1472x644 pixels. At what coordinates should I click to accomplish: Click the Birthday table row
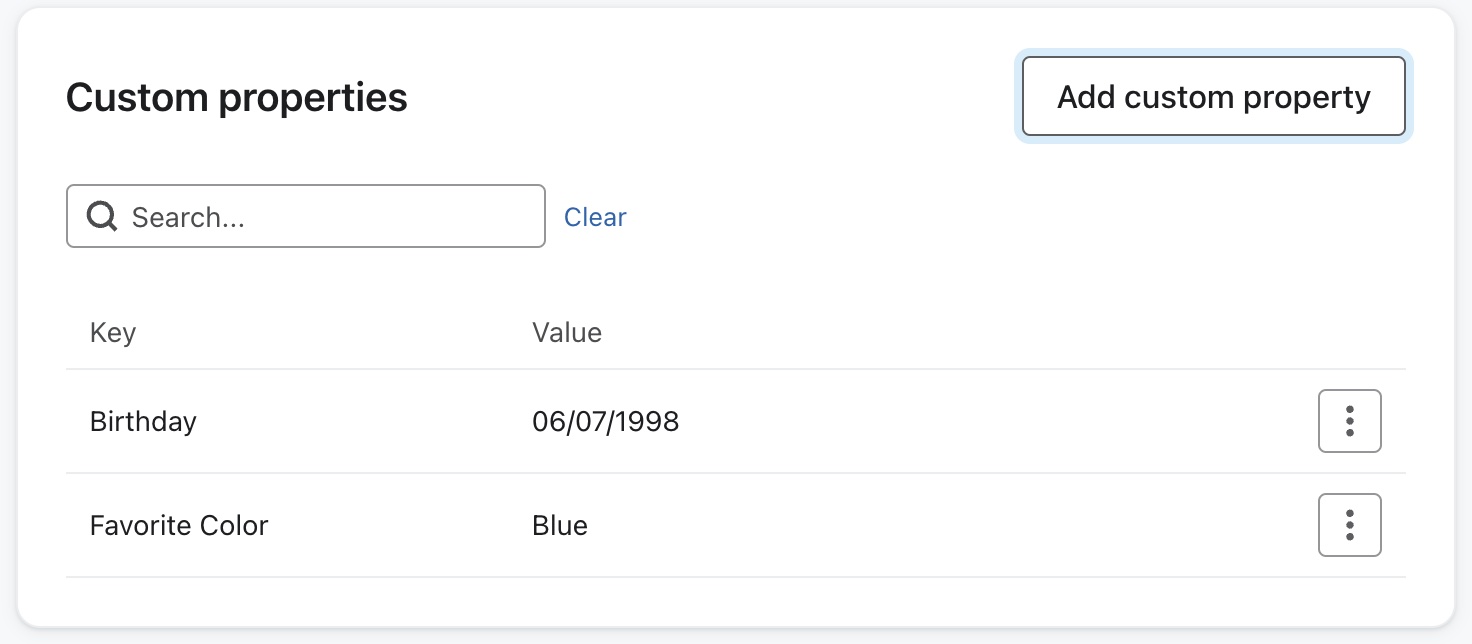pyautogui.click(x=700, y=421)
